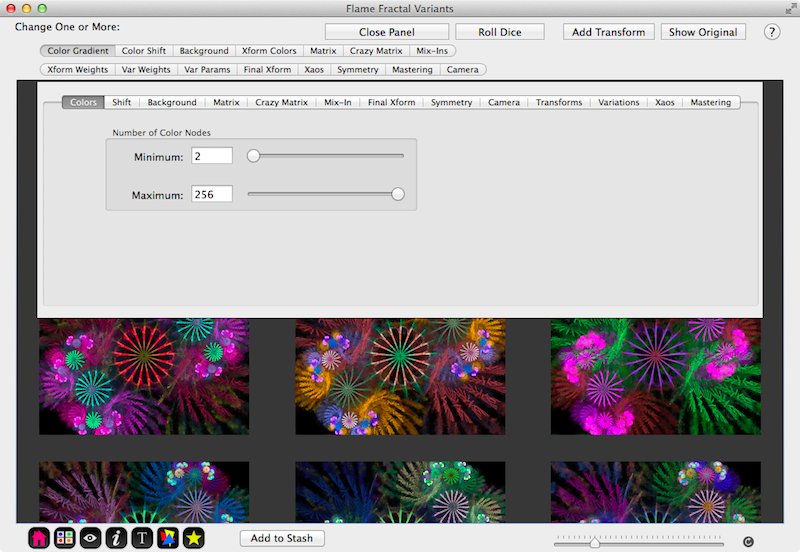Viewport: 800px width, 552px height.
Task: Click the yellow star icon
Action: [194, 538]
